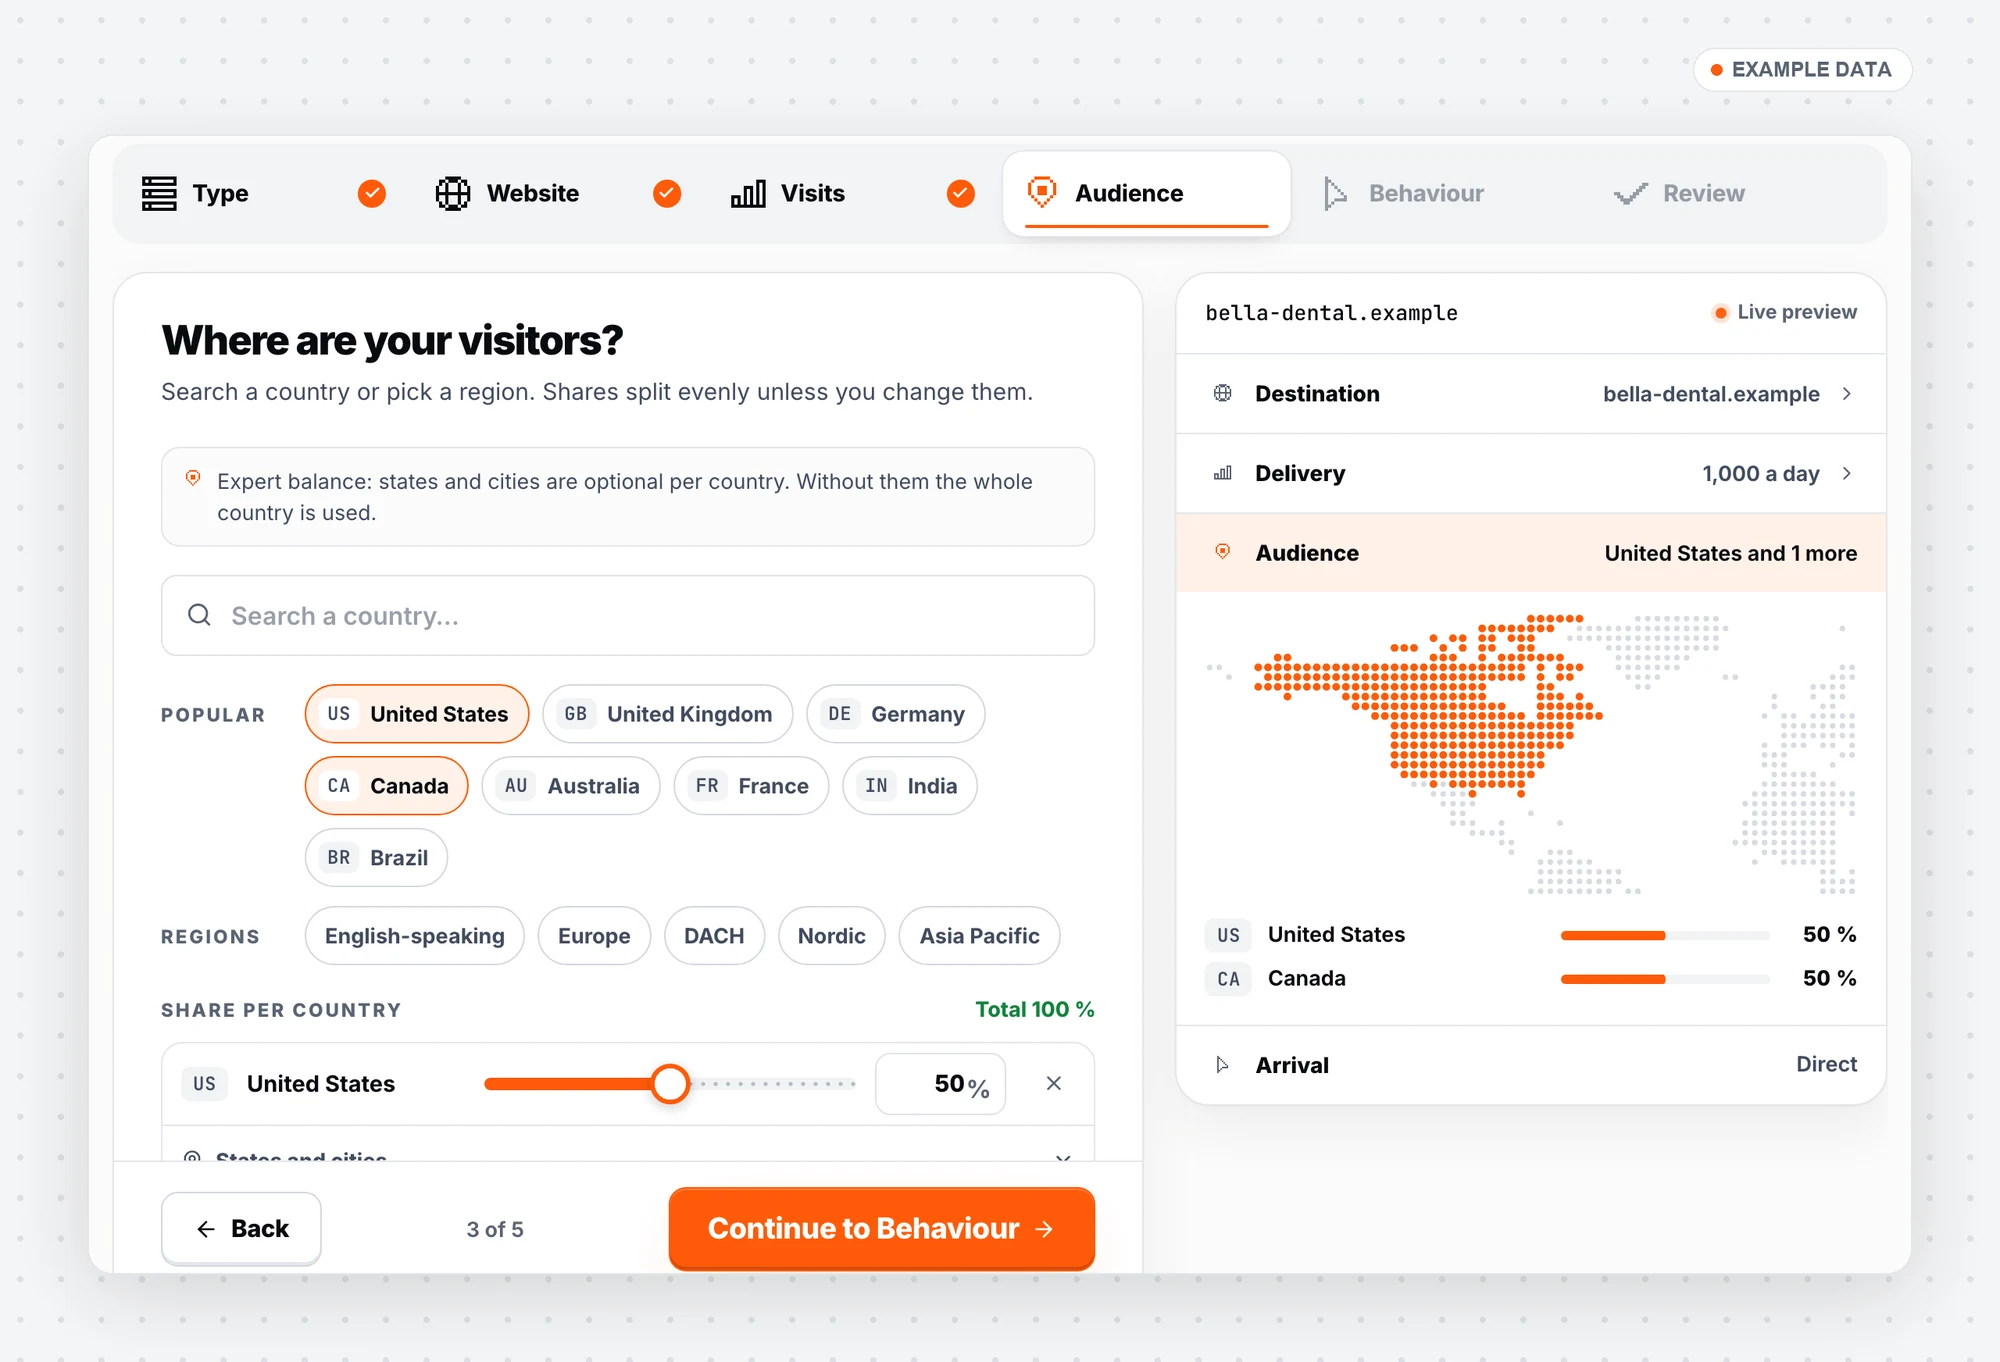Select the United Kingdom country chip
The image size is (2000, 1362).
pos(668,714)
